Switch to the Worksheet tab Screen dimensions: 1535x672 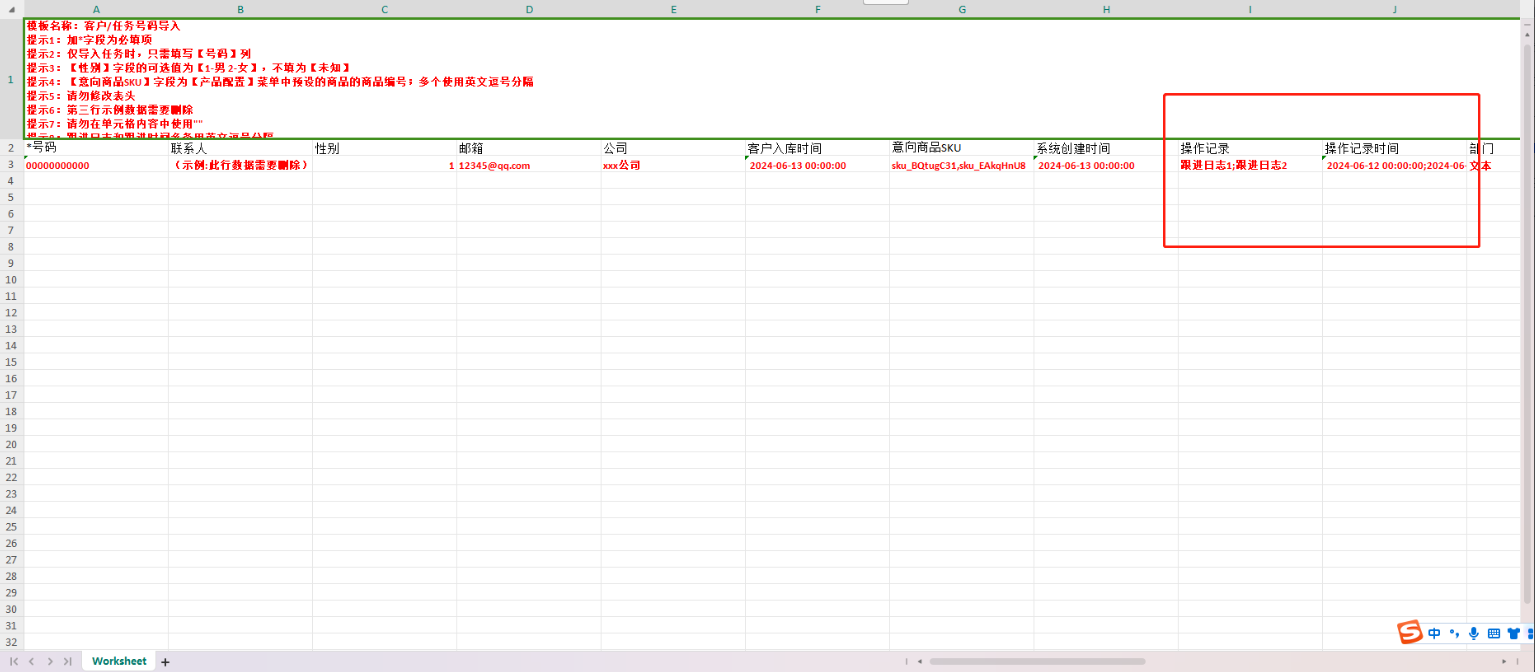pyautogui.click(x=118, y=662)
